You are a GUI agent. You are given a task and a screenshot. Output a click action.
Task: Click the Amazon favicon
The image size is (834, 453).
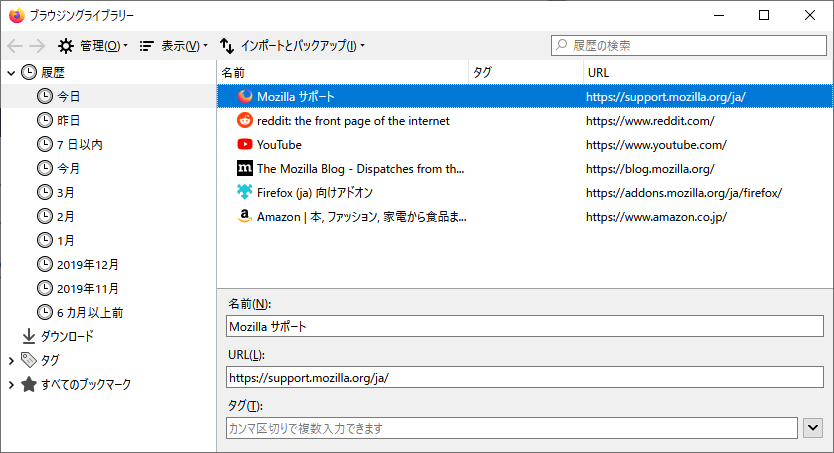[245, 216]
